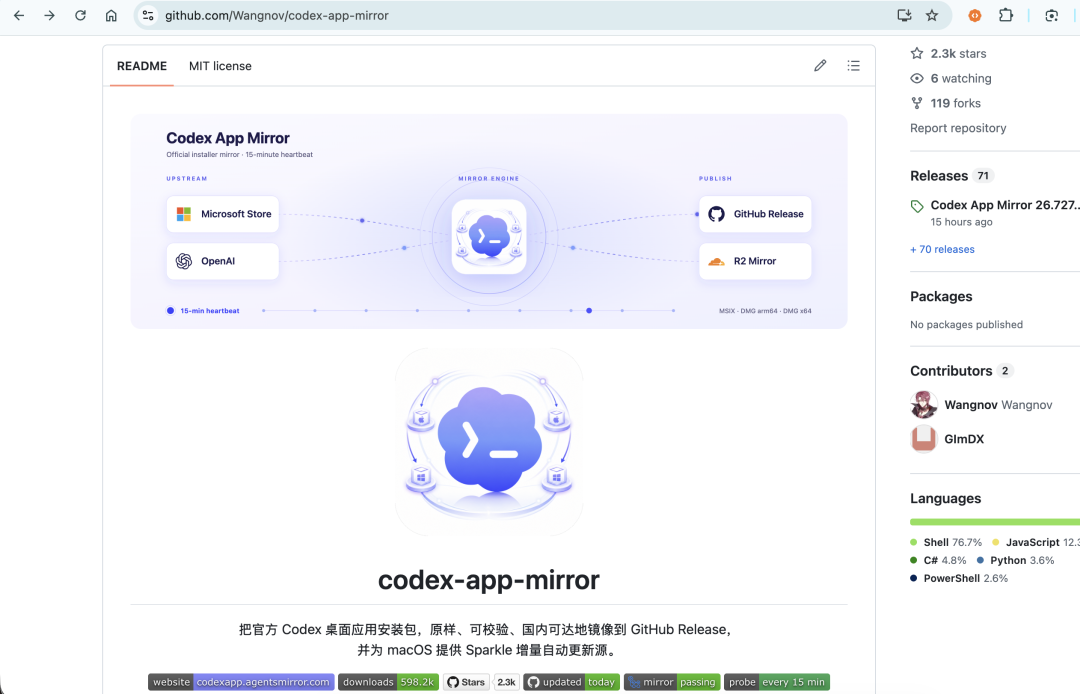Click the fork icon beside 119 forks

click(x=917, y=103)
